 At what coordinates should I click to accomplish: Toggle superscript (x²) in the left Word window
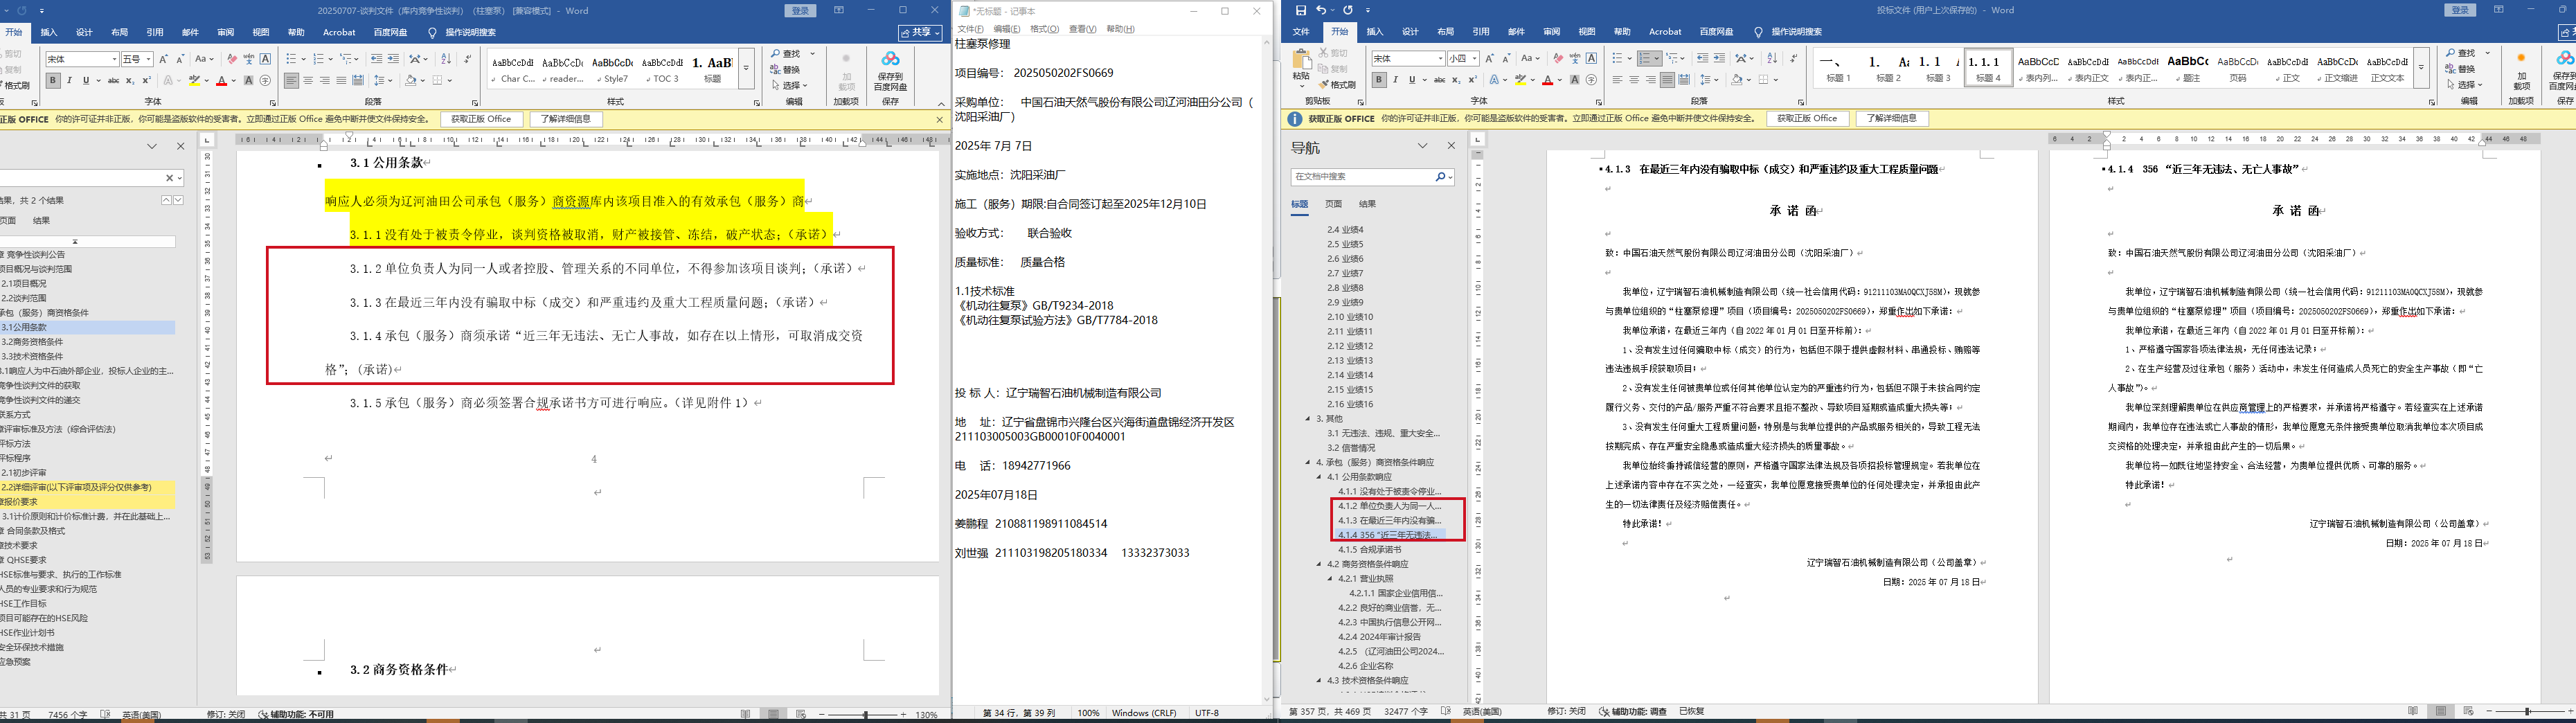(146, 81)
